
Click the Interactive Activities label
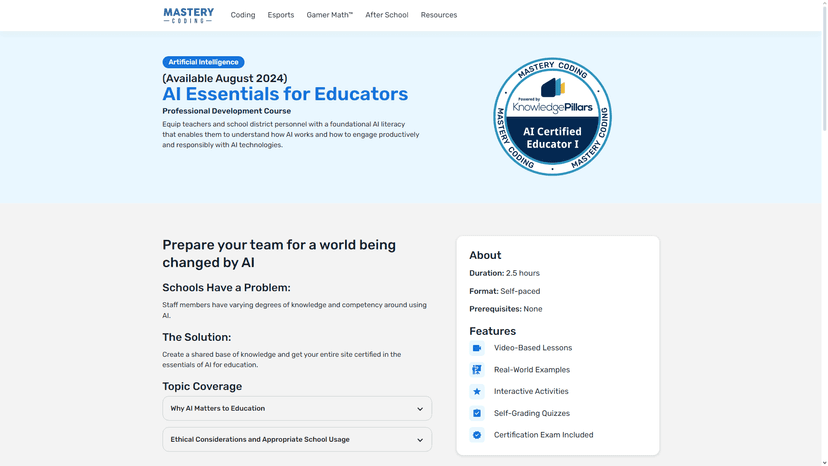click(531, 392)
